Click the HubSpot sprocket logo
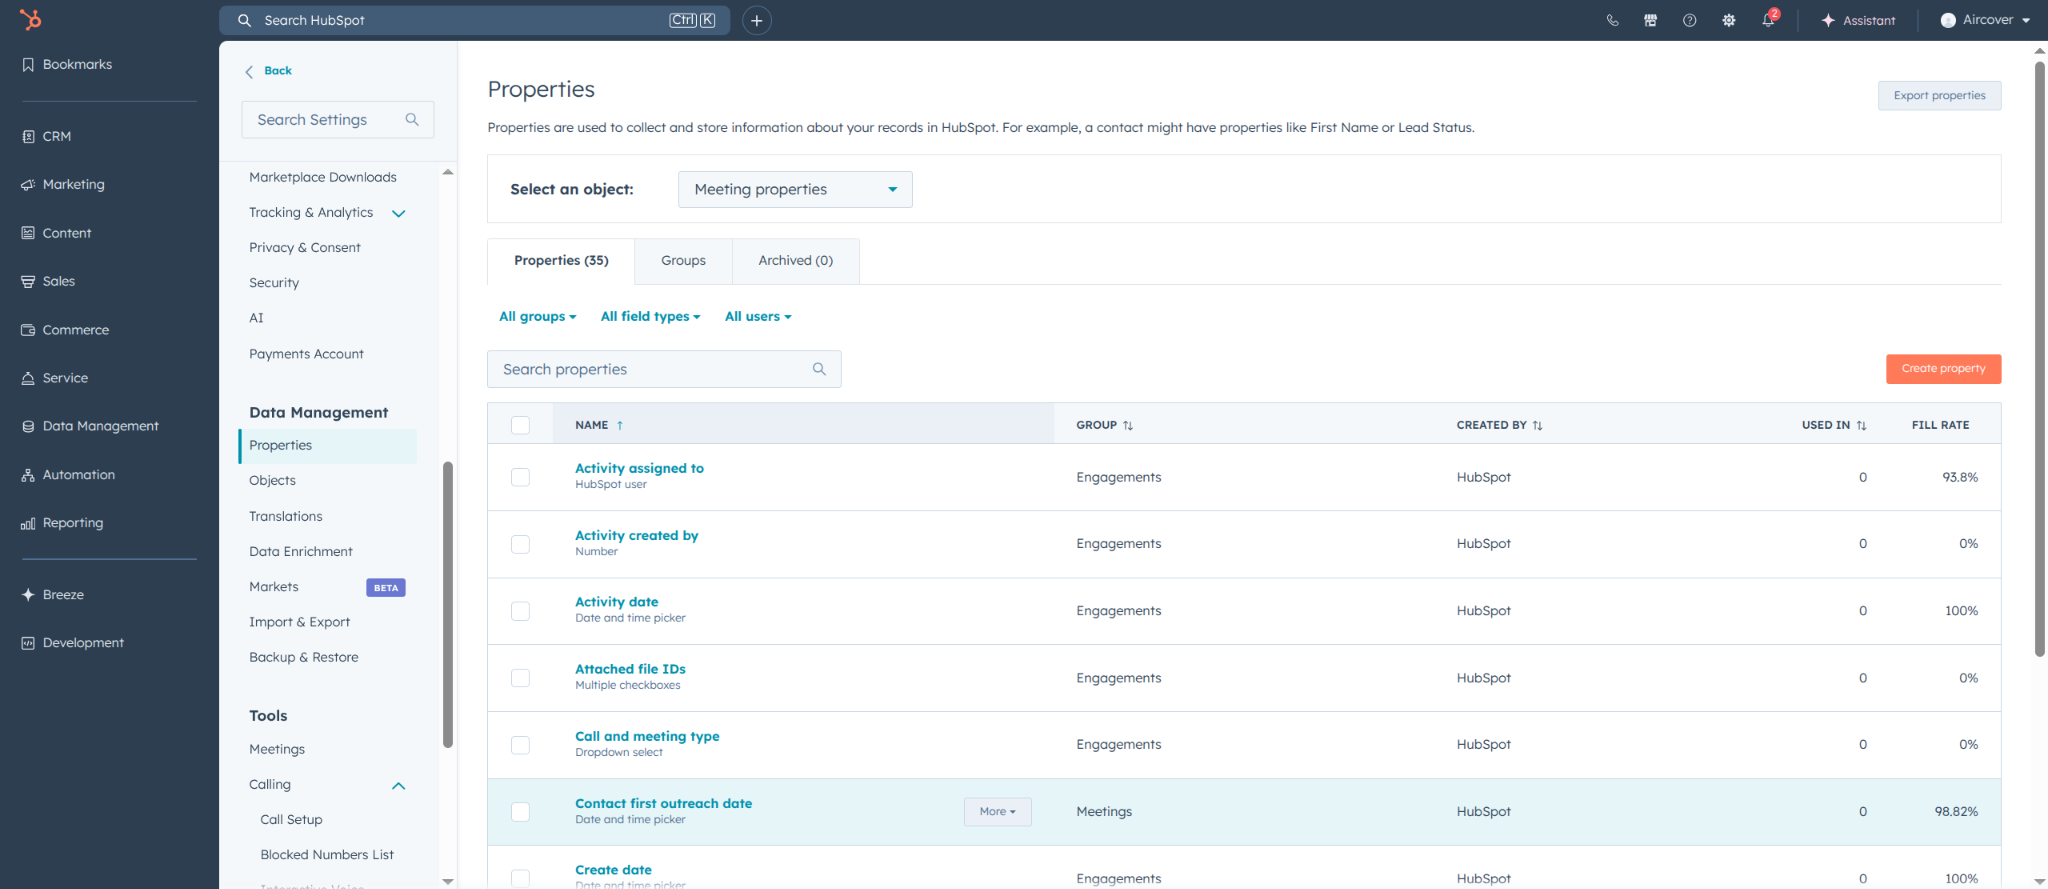Viewport: 2048px width, 889px height. point(31,19)
